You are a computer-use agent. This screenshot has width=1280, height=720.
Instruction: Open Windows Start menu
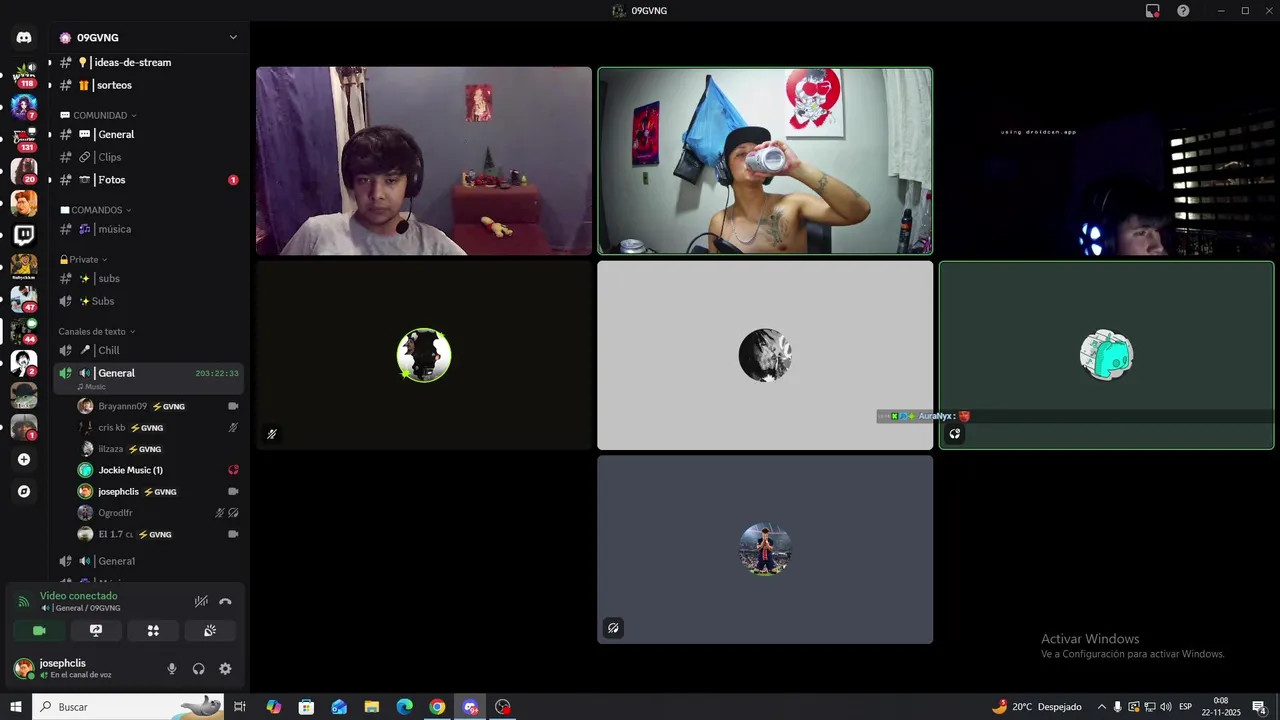(x=16, y=707)
